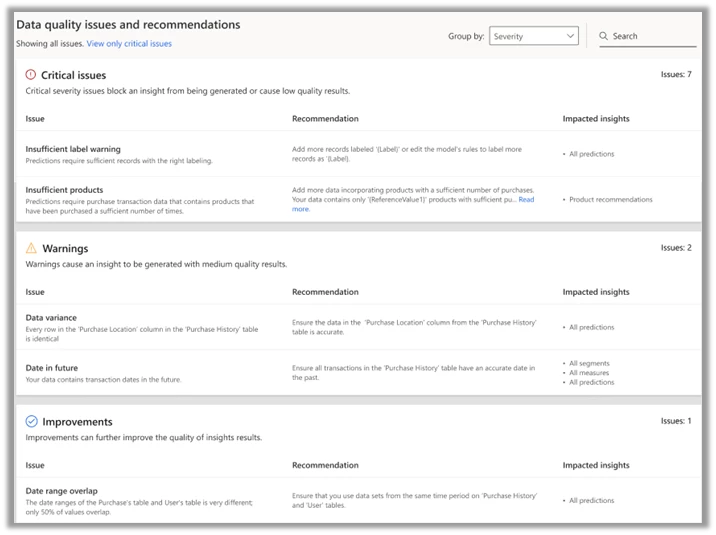Viewport: 716px width, 535px height.
Task: Click the Warnings triangle icon
Action: click(31, 248)
